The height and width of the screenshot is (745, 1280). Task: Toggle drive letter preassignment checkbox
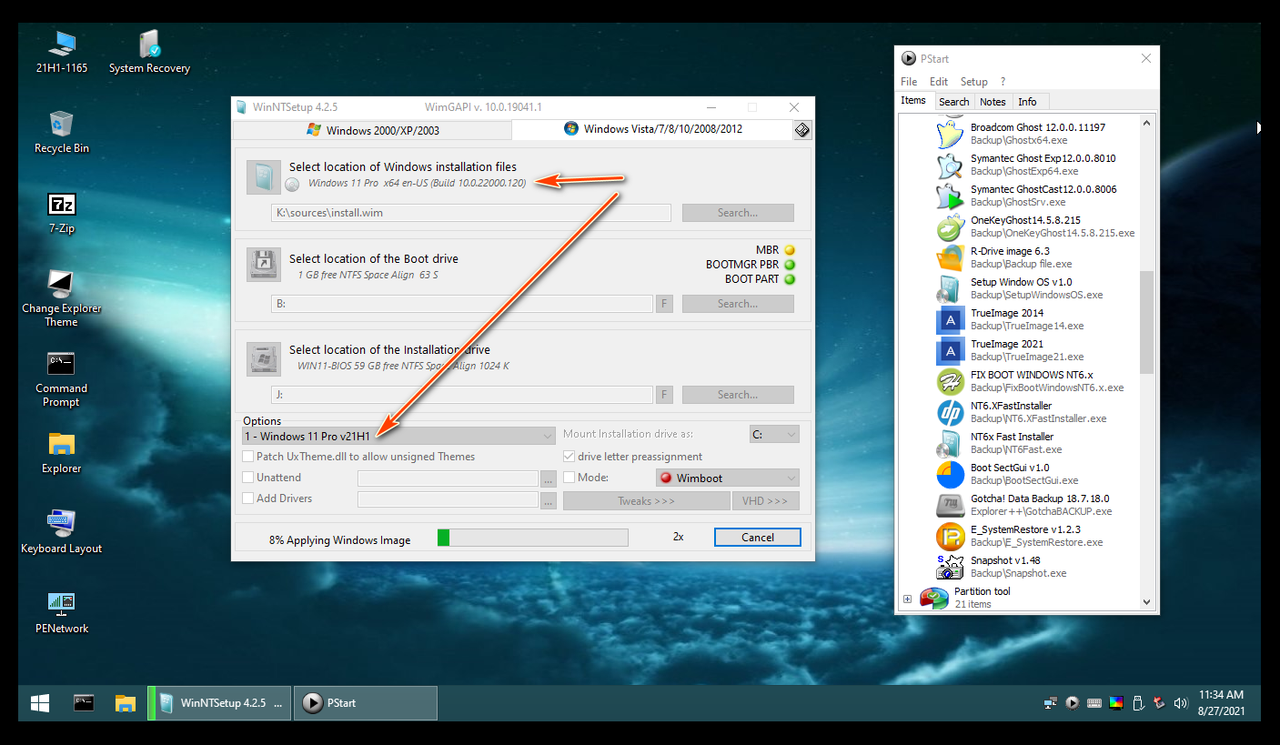coord(569,456)
